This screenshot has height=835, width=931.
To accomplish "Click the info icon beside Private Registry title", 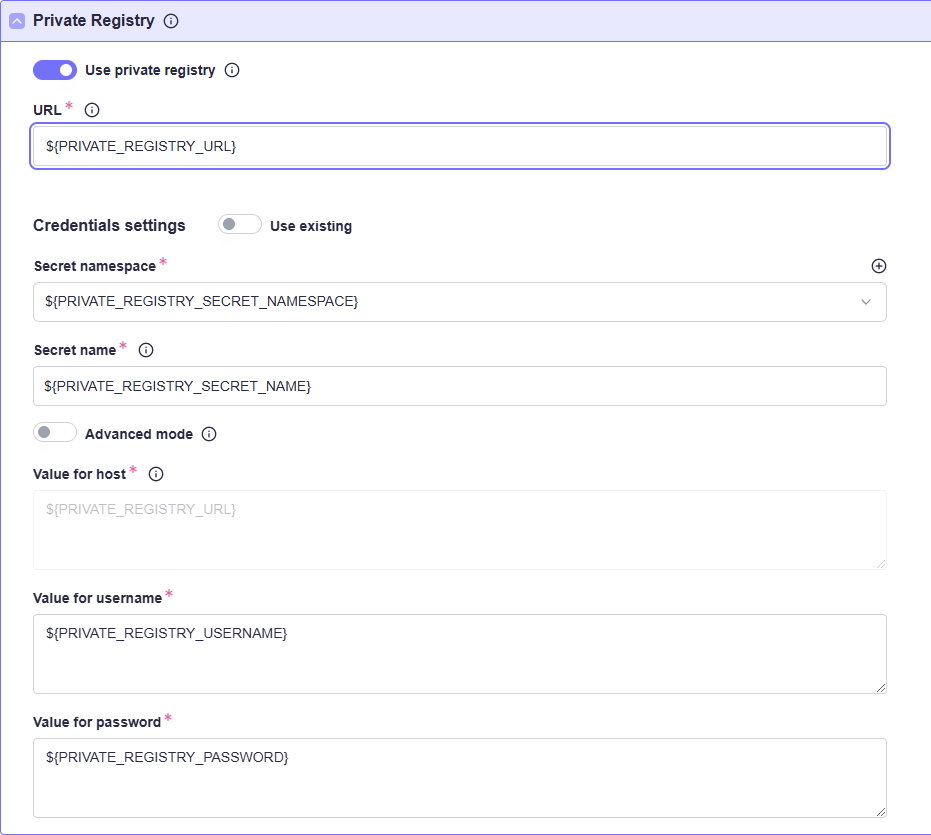I will click(171, 21).
